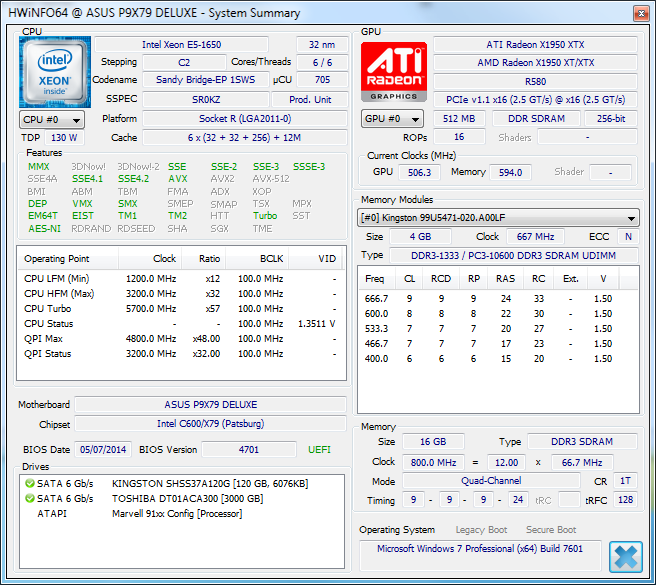
Task: Click the GPU memory clock 594.0 field
Action: (x=510, y=172)
